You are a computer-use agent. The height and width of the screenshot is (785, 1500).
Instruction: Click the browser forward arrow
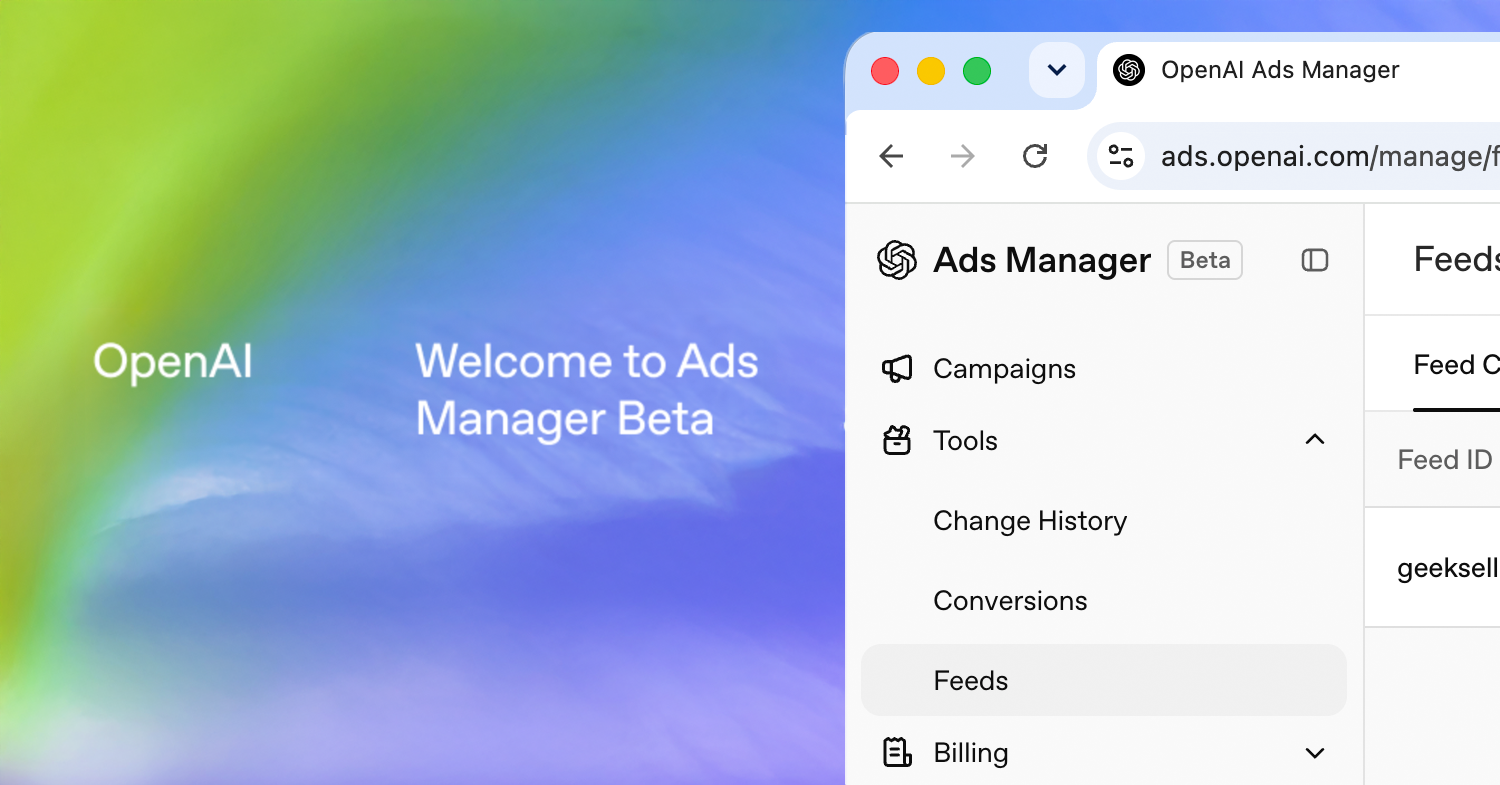[962, 156]
